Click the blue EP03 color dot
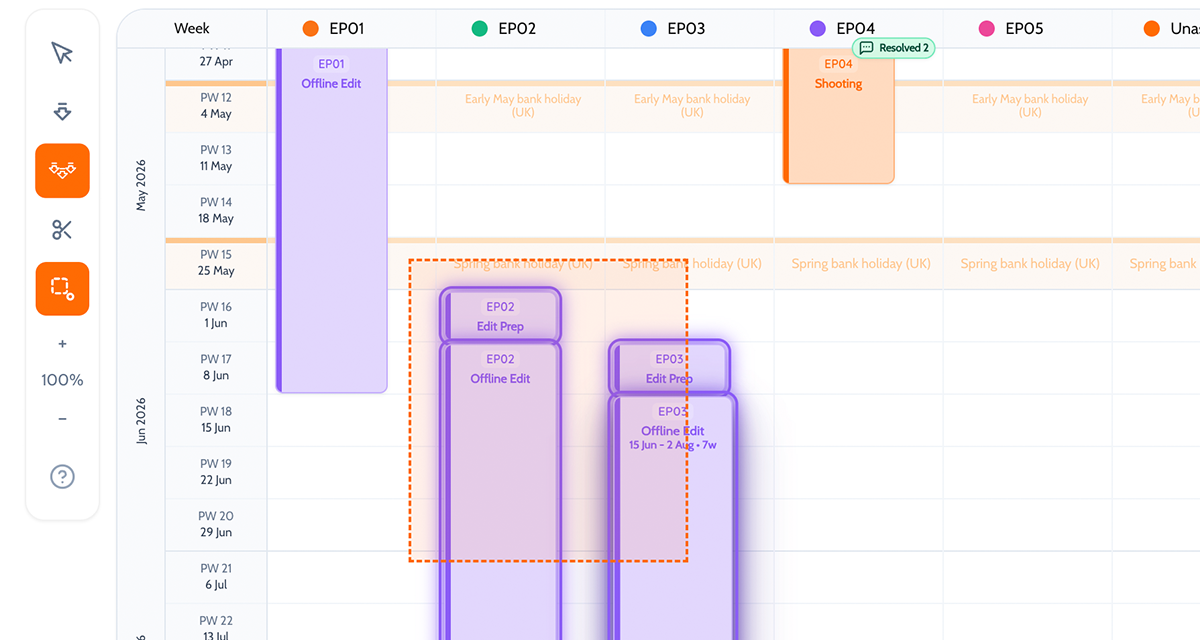Viewport: 1200px width, 640px height. pos(649,29)
